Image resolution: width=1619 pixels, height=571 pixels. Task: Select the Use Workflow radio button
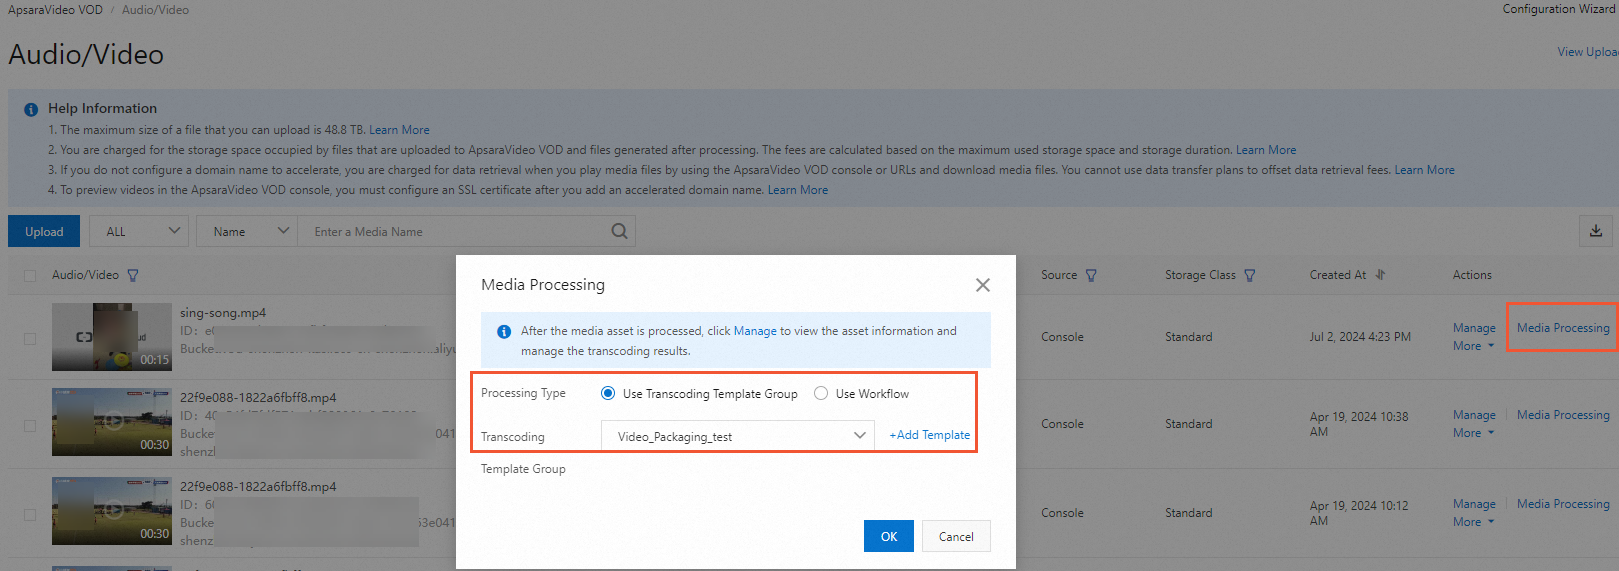821,393
